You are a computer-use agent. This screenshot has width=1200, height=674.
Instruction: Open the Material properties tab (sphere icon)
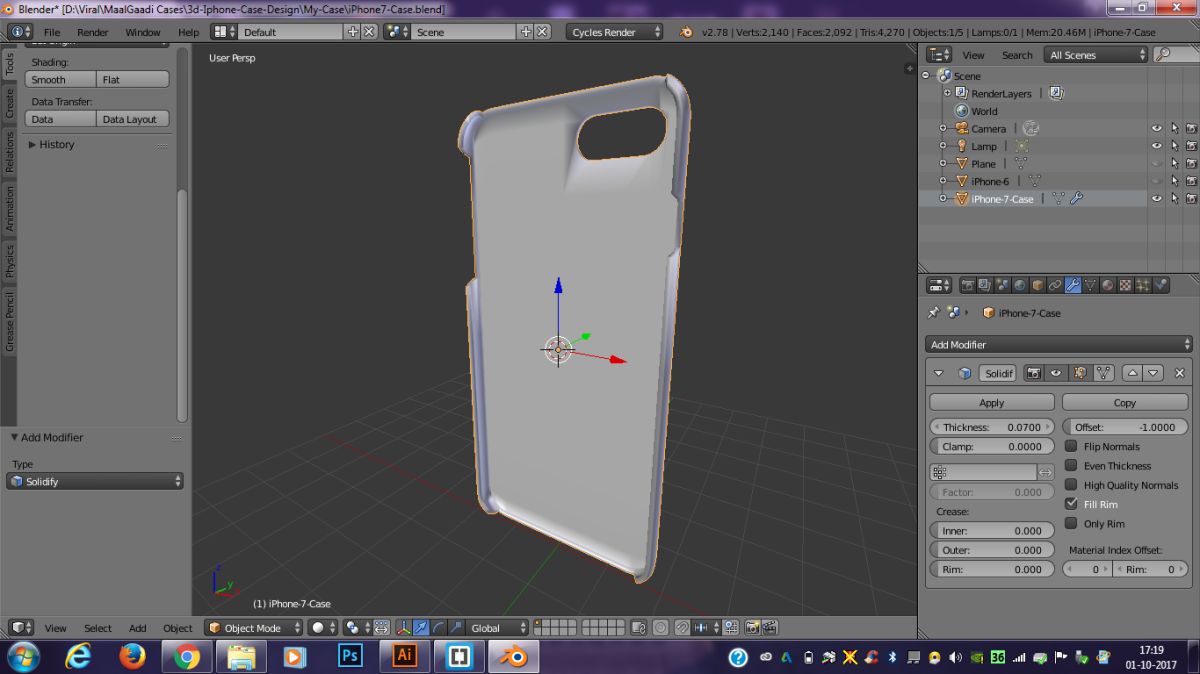click(x=1108, y=285)
